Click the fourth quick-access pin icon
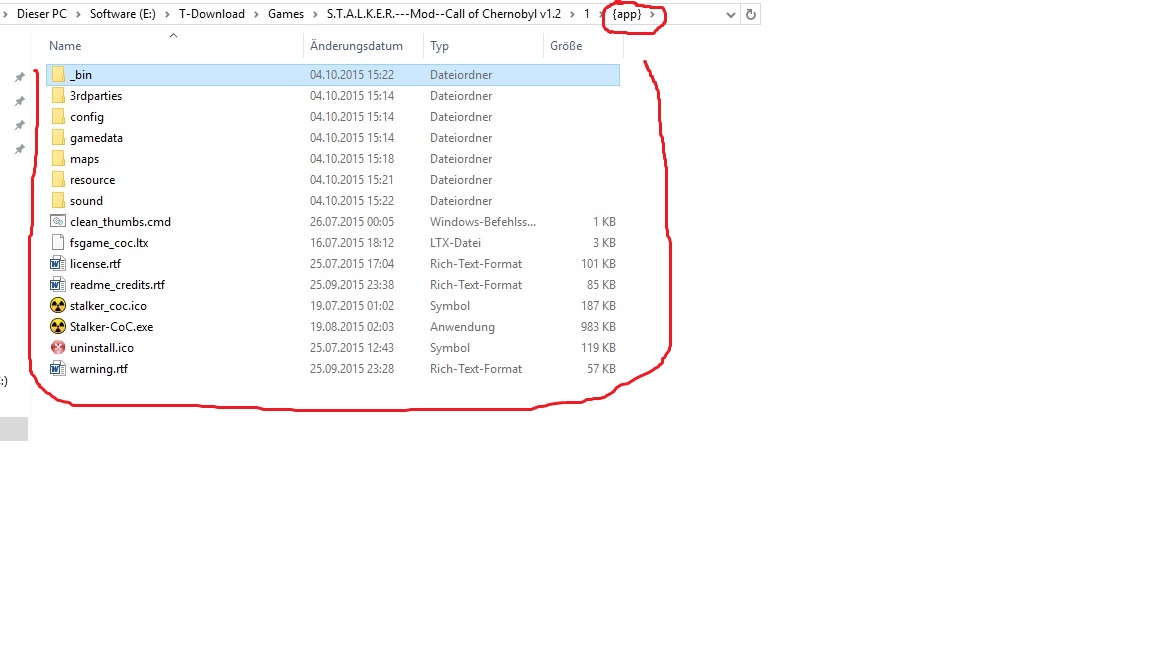 coord(20,149)
